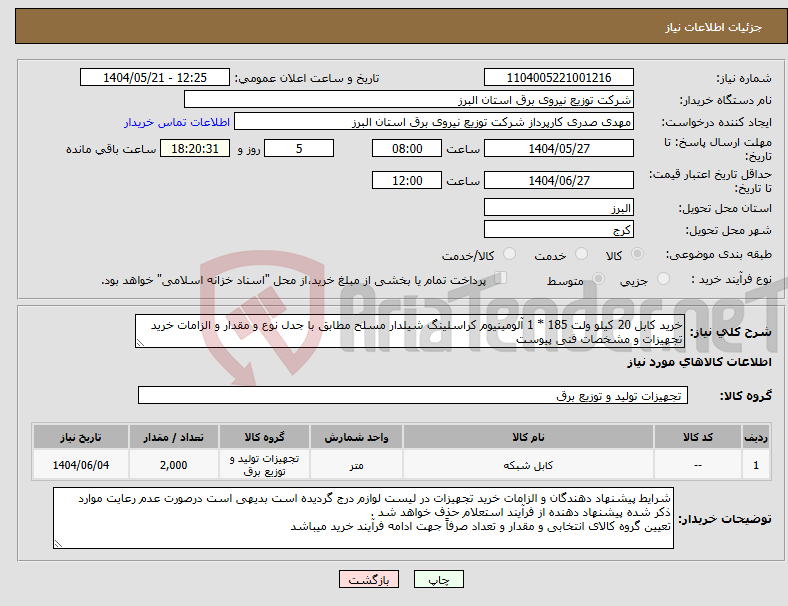Click the delivery city کرج field

559,229
